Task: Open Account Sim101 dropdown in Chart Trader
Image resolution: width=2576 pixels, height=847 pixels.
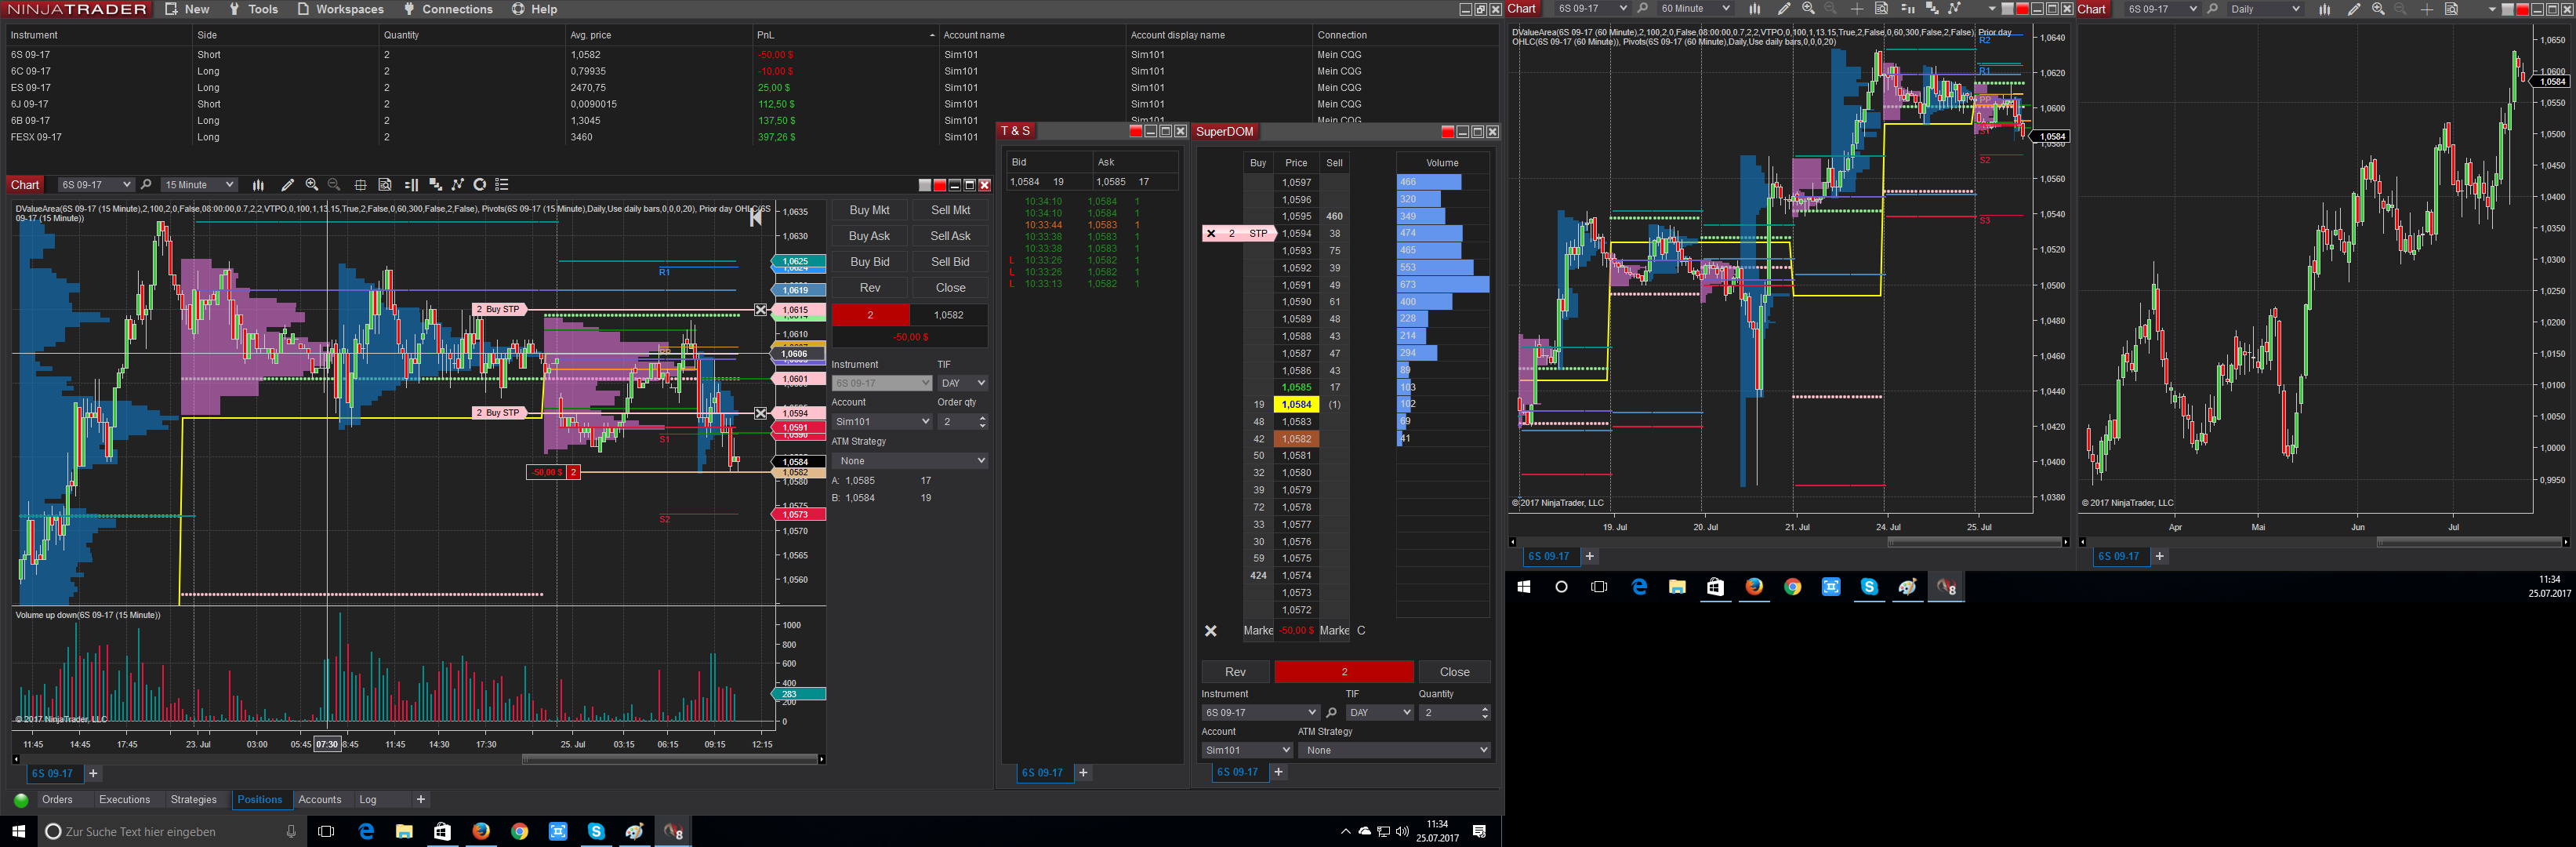Action: 882,422
